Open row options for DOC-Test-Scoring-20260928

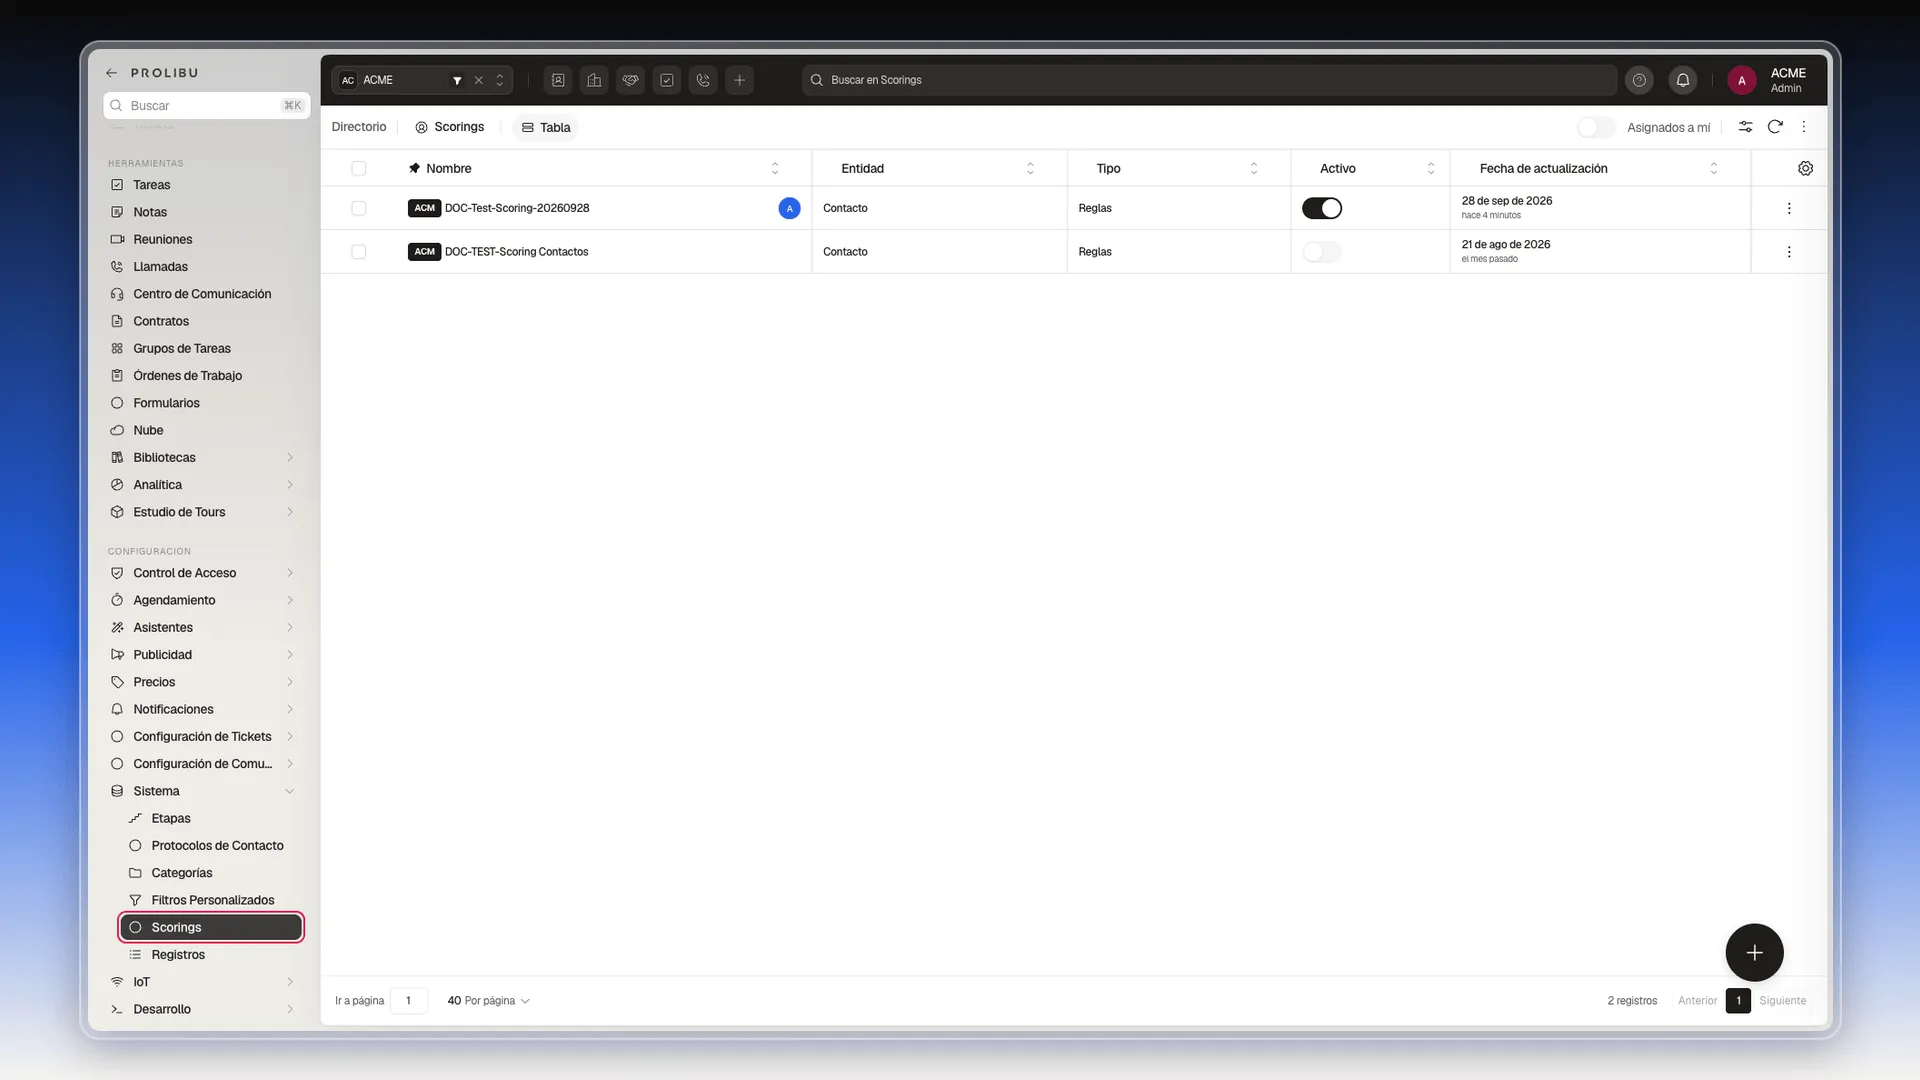pos(1789,208)
